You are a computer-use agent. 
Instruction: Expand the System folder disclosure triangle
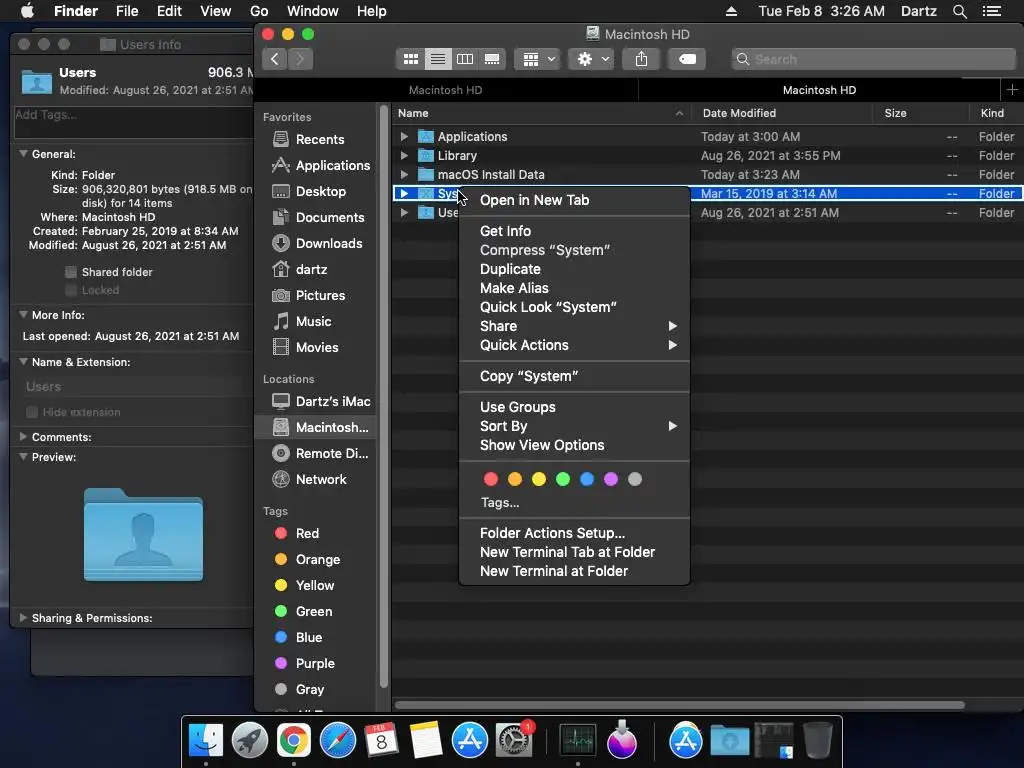pyautogui.click(x=404, y=193)
